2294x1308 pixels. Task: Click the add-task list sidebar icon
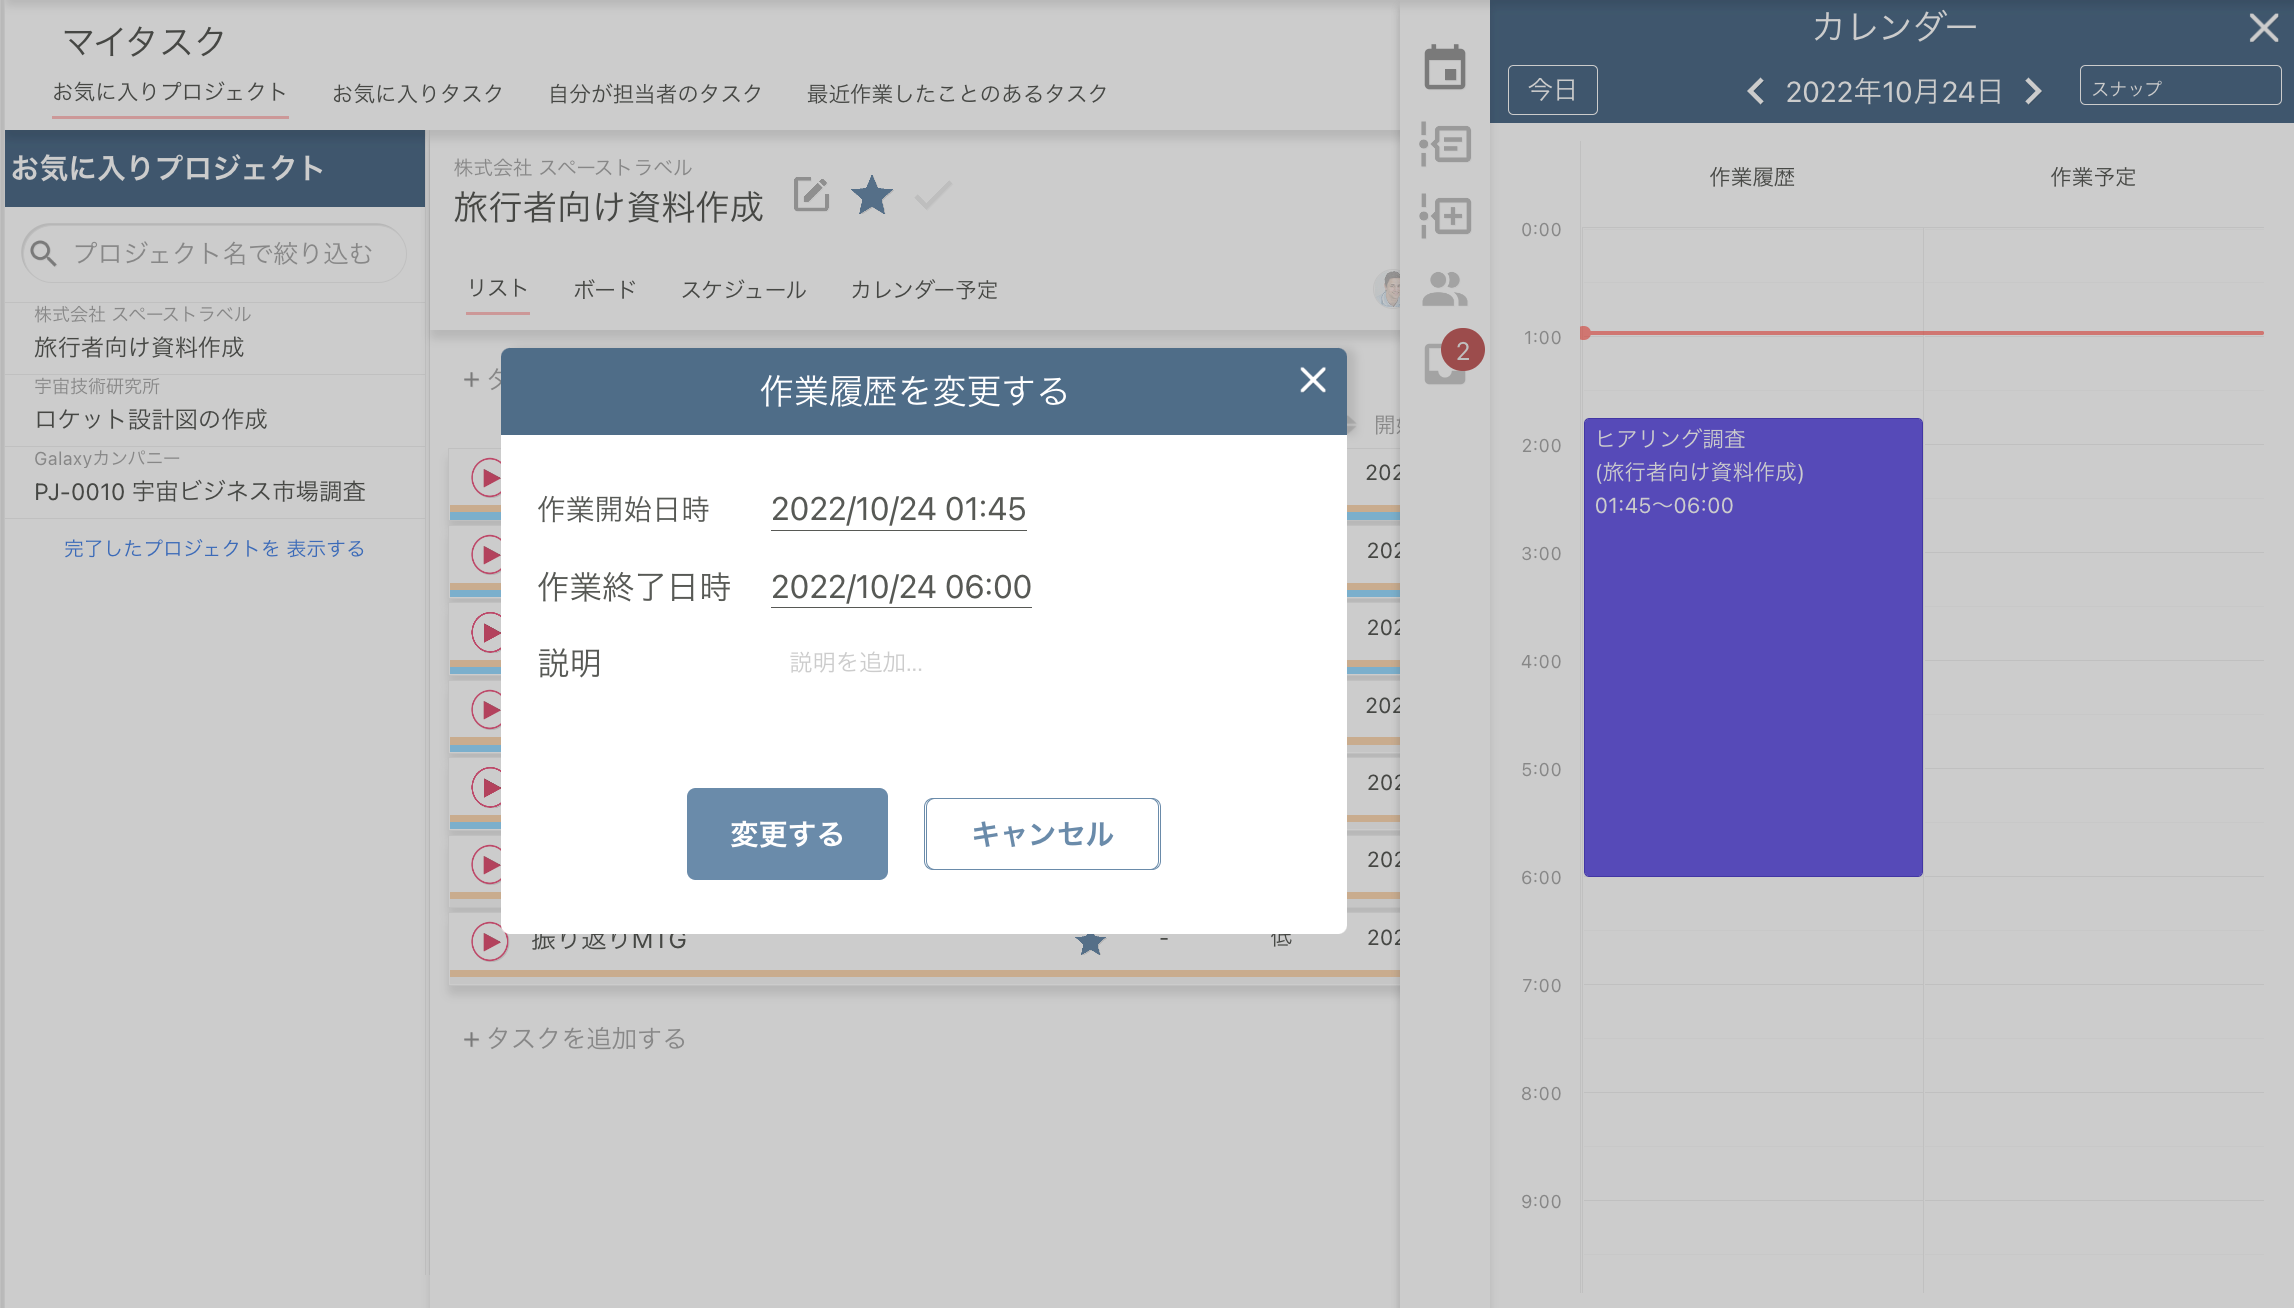click(1444, 216)
